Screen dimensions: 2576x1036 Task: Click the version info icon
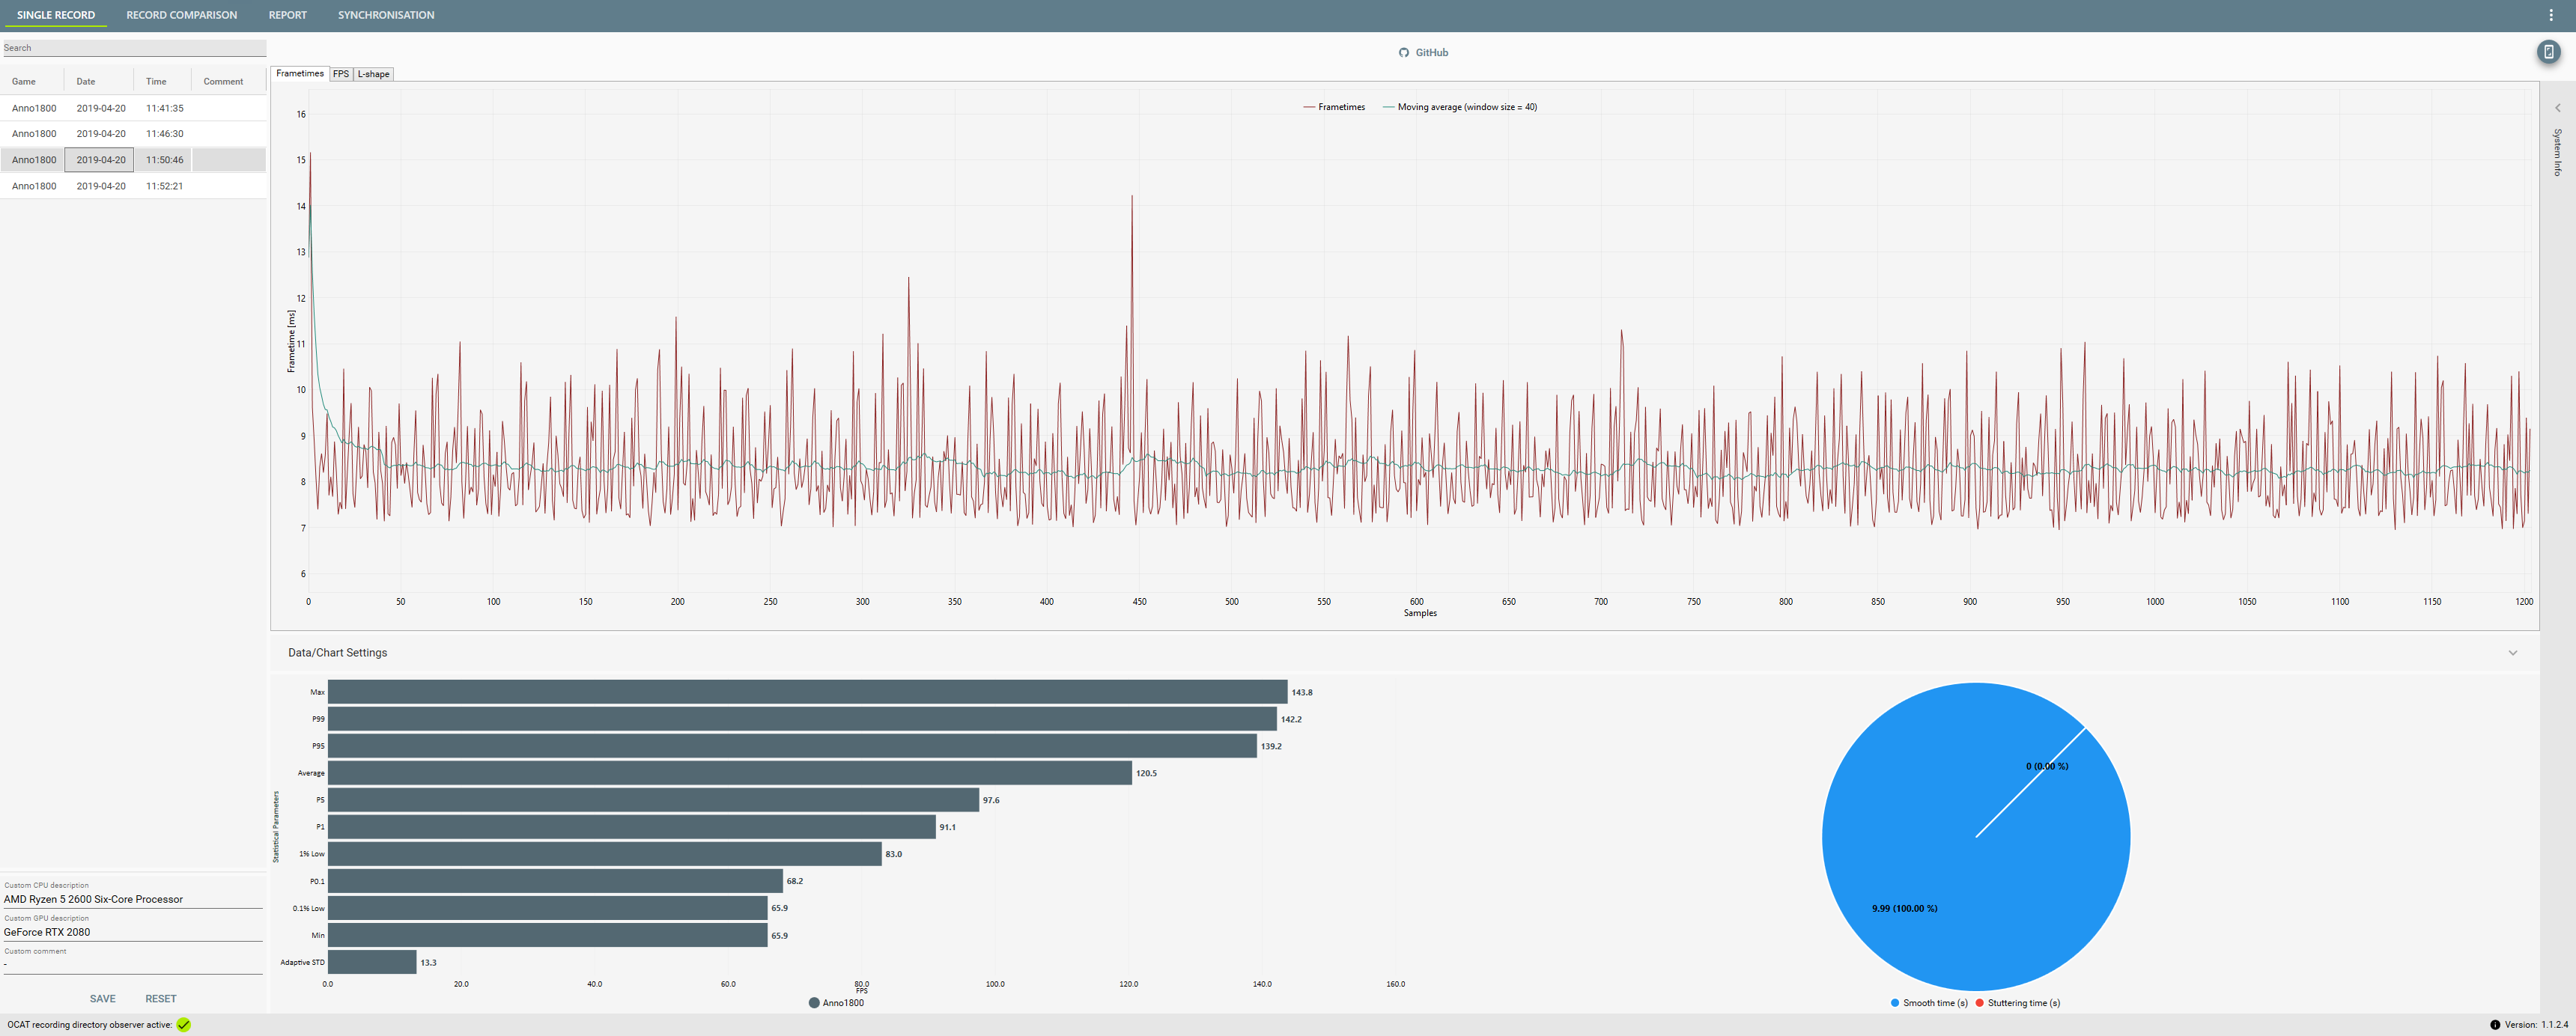tap(2494, 1024)
